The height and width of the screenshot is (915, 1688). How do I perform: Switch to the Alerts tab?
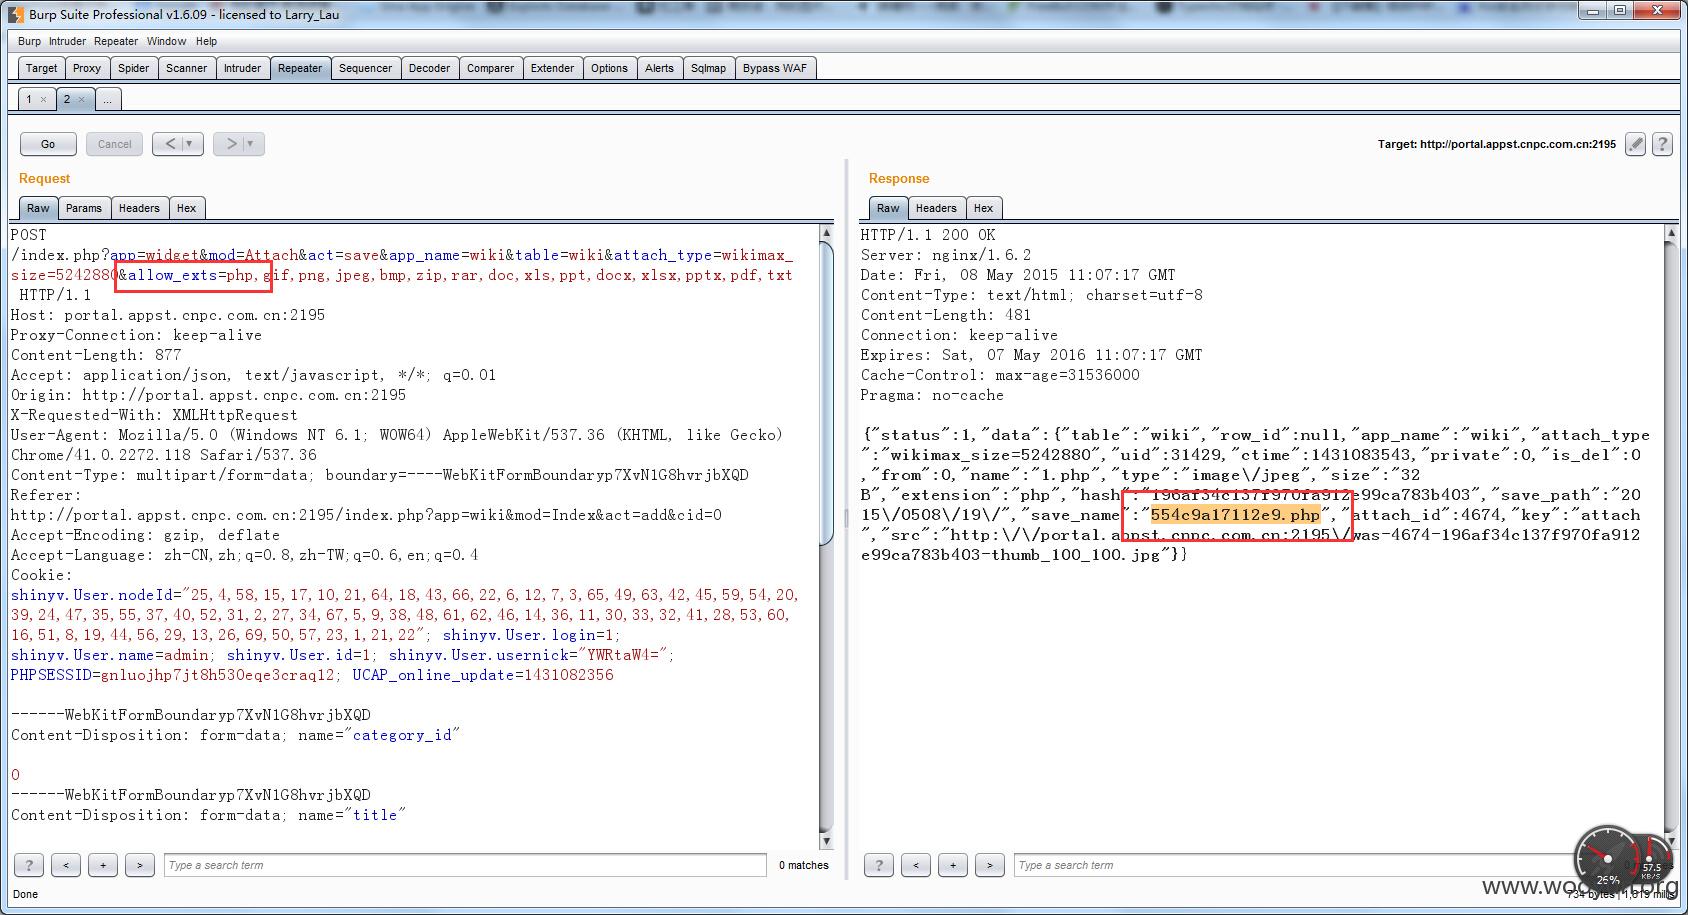(659, 68)
